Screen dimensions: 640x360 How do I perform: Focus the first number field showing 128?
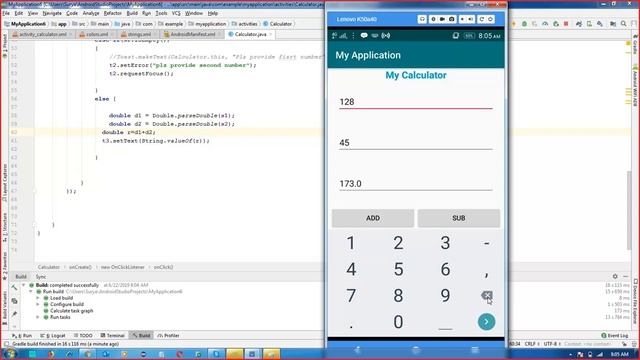pyautogui.click(x=416, y=102)
